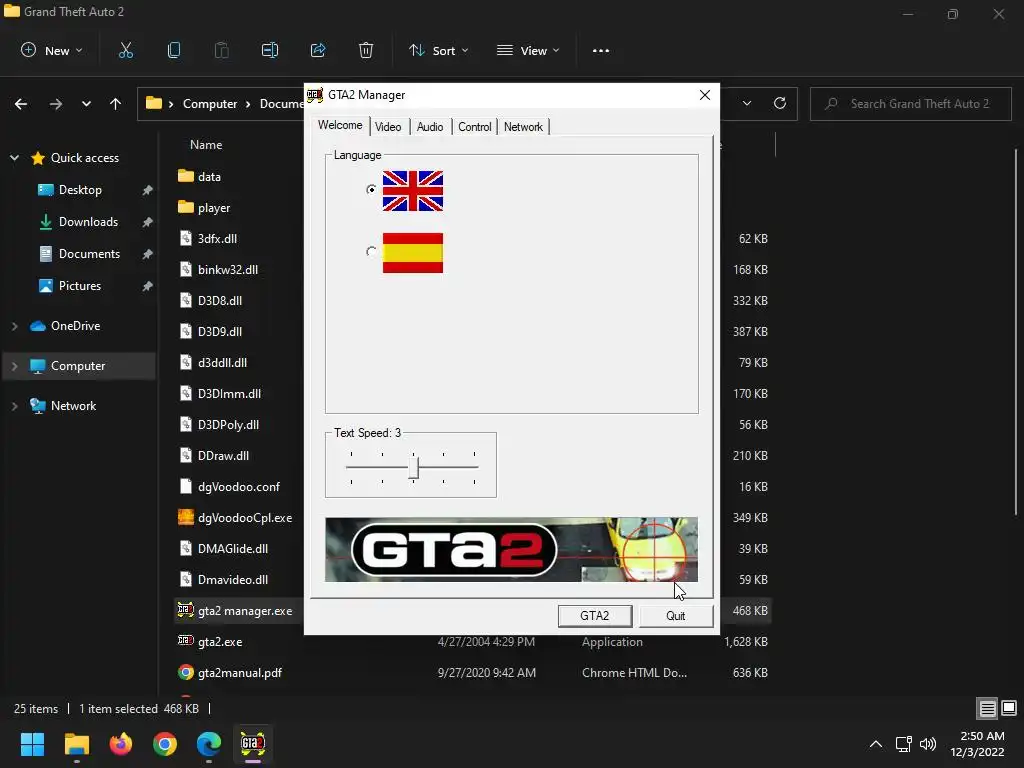Select the player folder
This screenshot has height=768, width=1024.
(x=214, y=208)
